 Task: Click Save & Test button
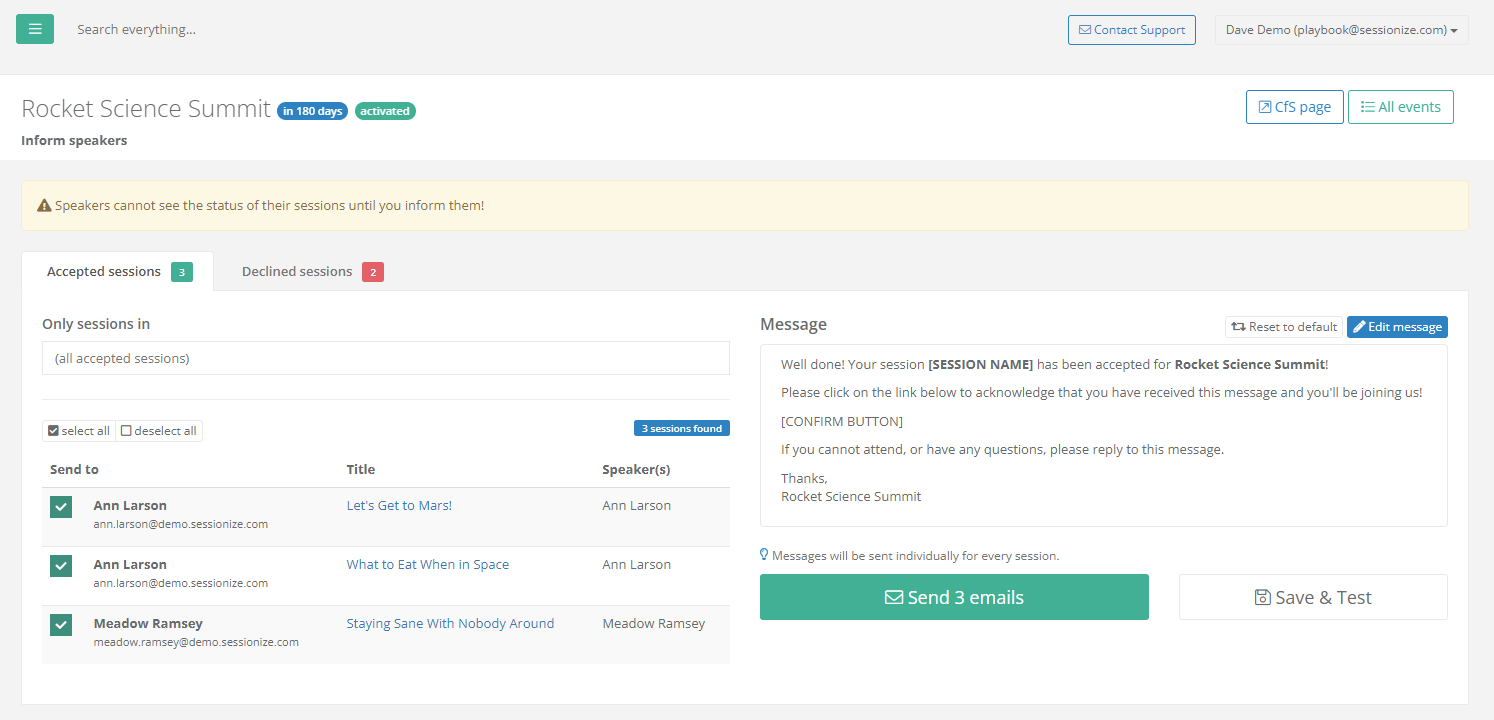pyautogui.click(x=1312, y=597)
